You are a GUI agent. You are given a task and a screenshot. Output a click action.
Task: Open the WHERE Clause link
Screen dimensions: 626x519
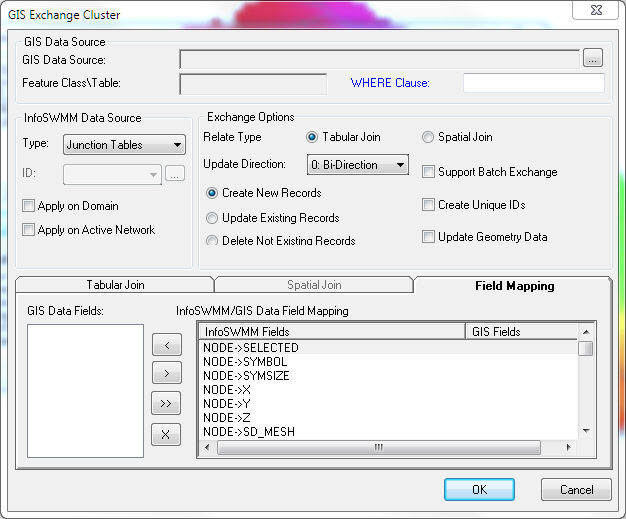pyautogui.click(x=390, y=83)
